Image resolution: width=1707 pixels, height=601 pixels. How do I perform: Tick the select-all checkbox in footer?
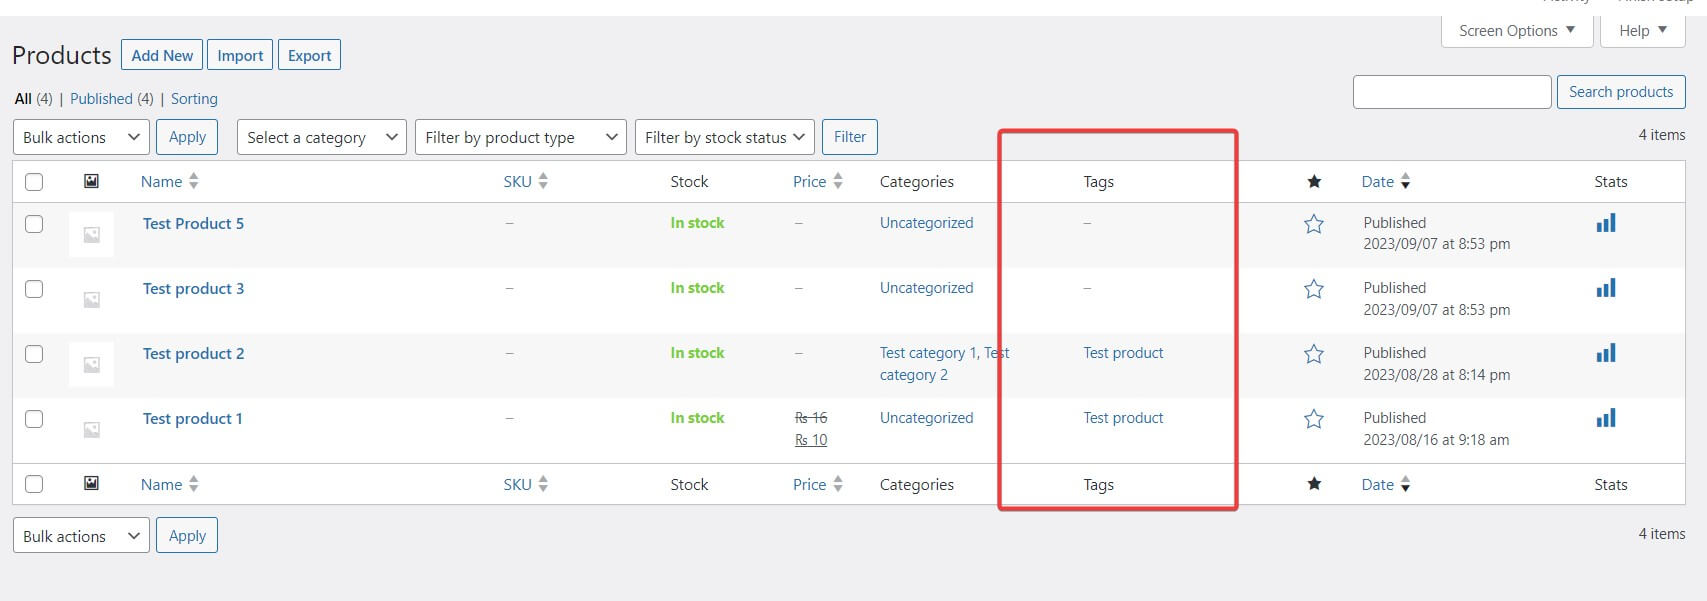pos(34,484)
